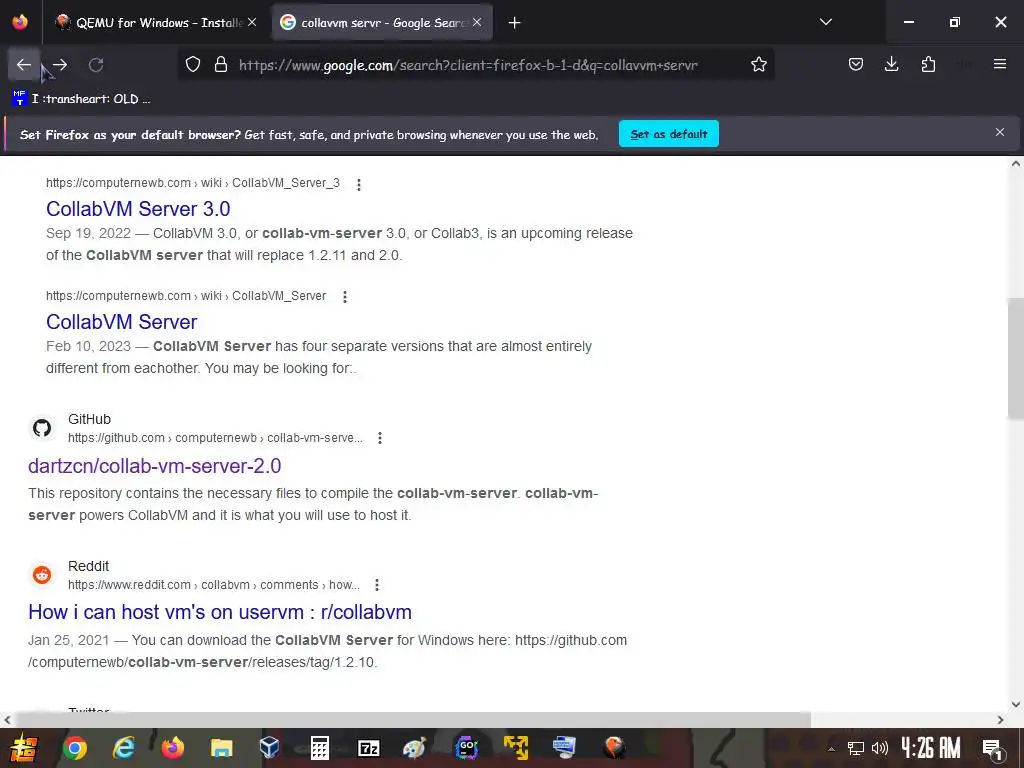
Task: Select the collavvm servr Google Search tab
Action: pyautogui.click(x=382, y=23)
